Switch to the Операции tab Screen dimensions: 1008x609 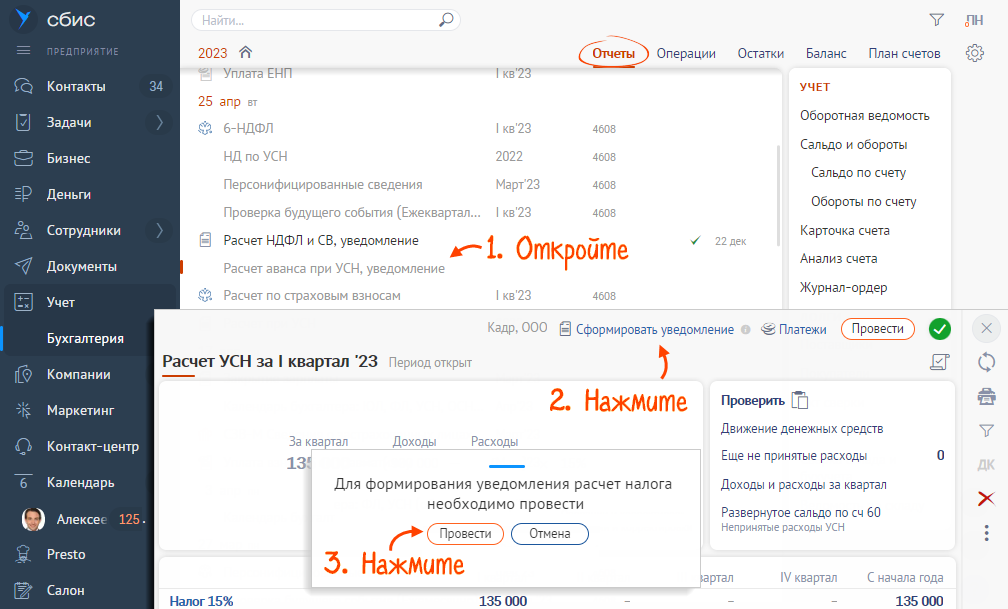686,54
